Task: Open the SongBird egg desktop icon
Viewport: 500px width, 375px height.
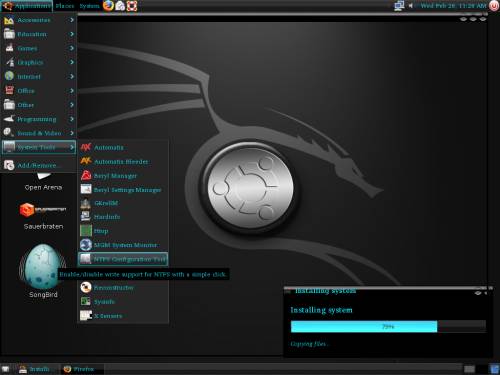Action: 43,271
